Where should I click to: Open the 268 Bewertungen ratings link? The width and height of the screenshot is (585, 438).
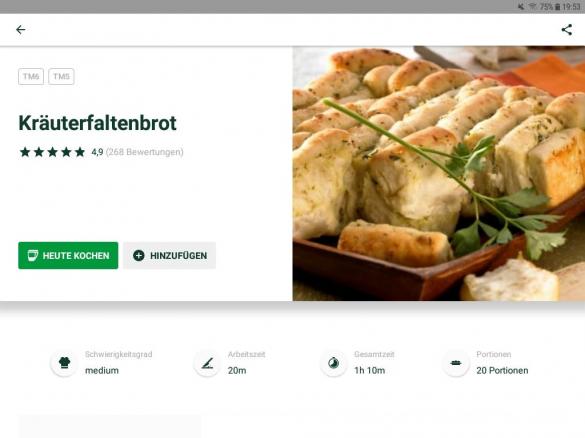[x=145, y=152]
